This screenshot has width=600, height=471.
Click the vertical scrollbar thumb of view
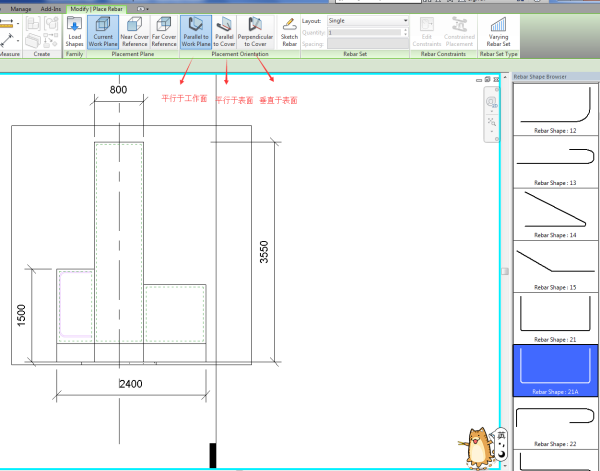[x=505, y=271]
